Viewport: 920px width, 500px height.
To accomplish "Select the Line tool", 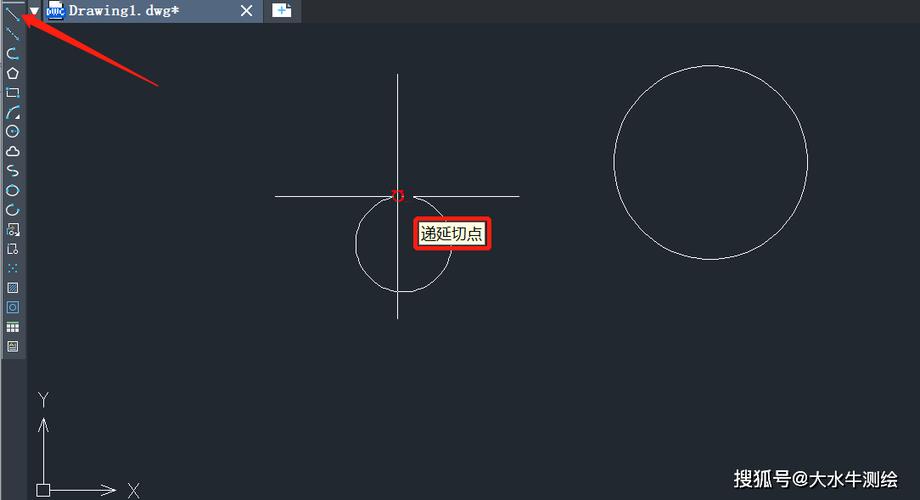I will (x=12, y=13).
